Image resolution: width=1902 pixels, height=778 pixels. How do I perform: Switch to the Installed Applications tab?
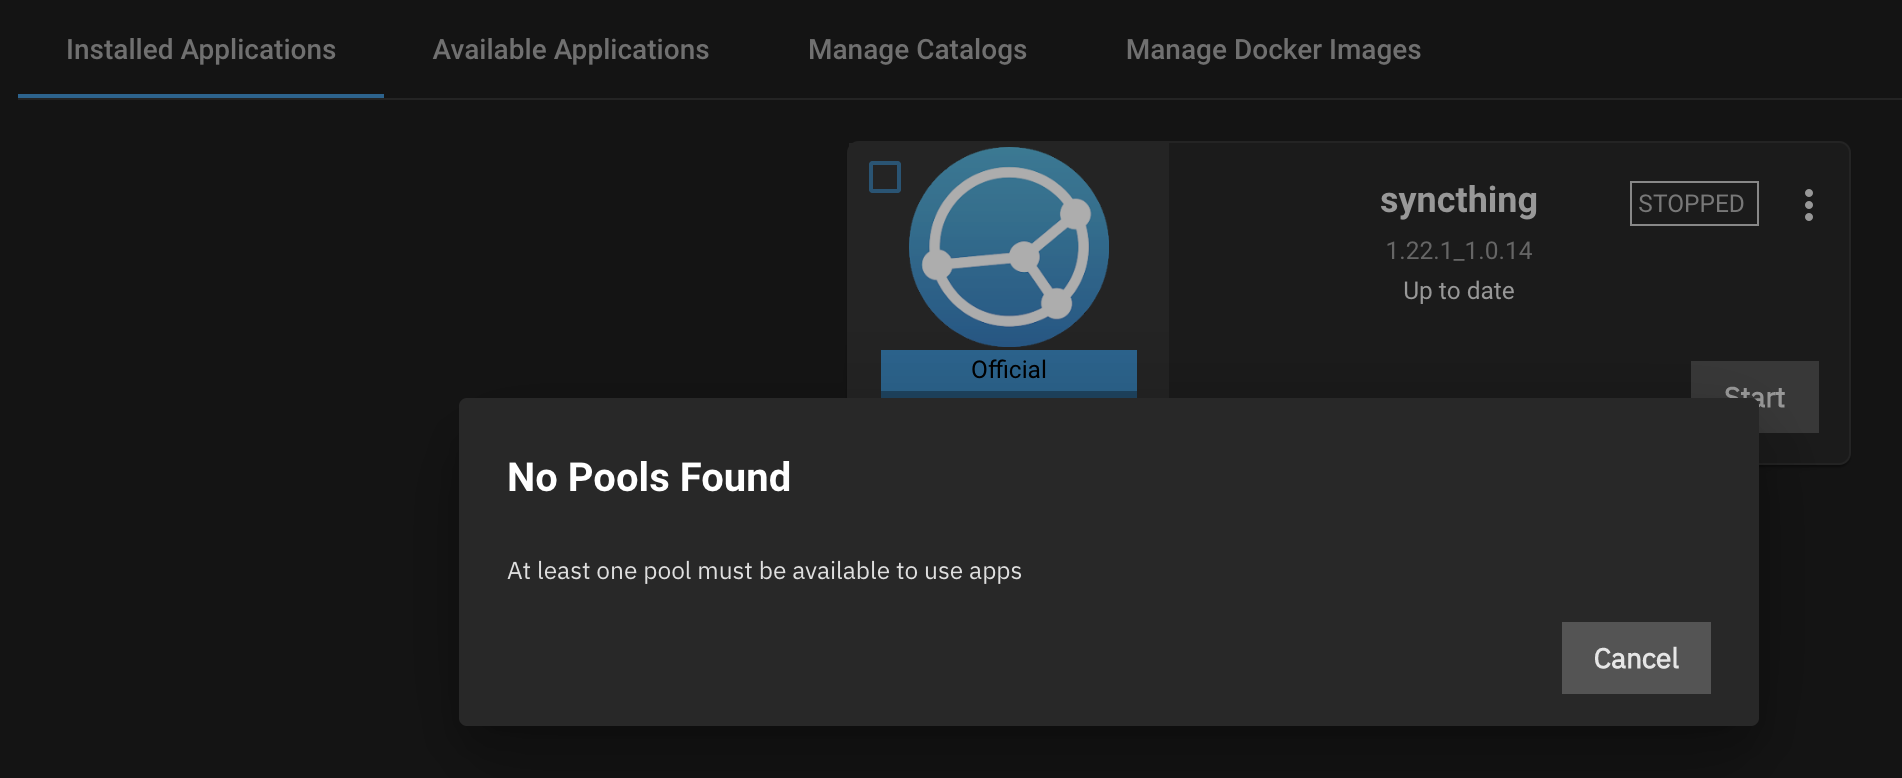(x=201, y=50)
